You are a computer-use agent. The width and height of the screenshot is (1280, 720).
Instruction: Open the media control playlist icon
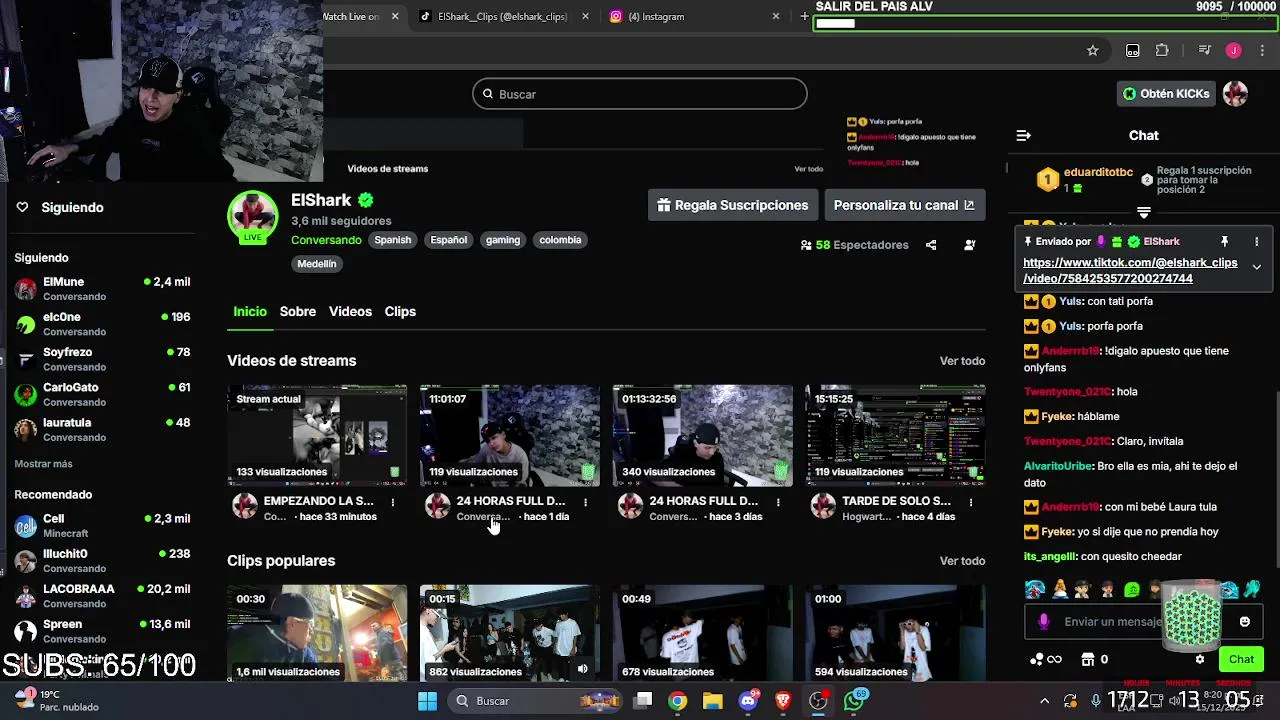click(x=1204, y=51)
